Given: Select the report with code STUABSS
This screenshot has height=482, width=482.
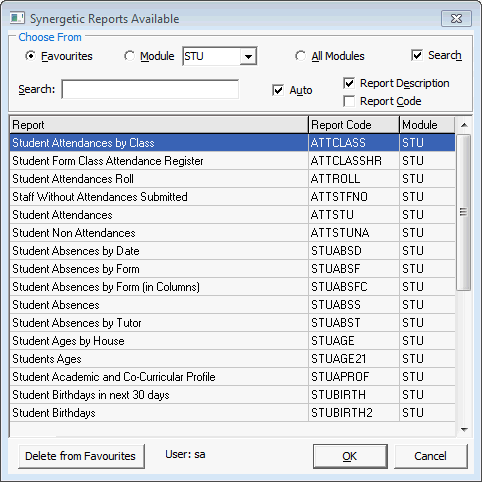Looking at the screenshot, I should pyautogui.click(x=232, y=305).
